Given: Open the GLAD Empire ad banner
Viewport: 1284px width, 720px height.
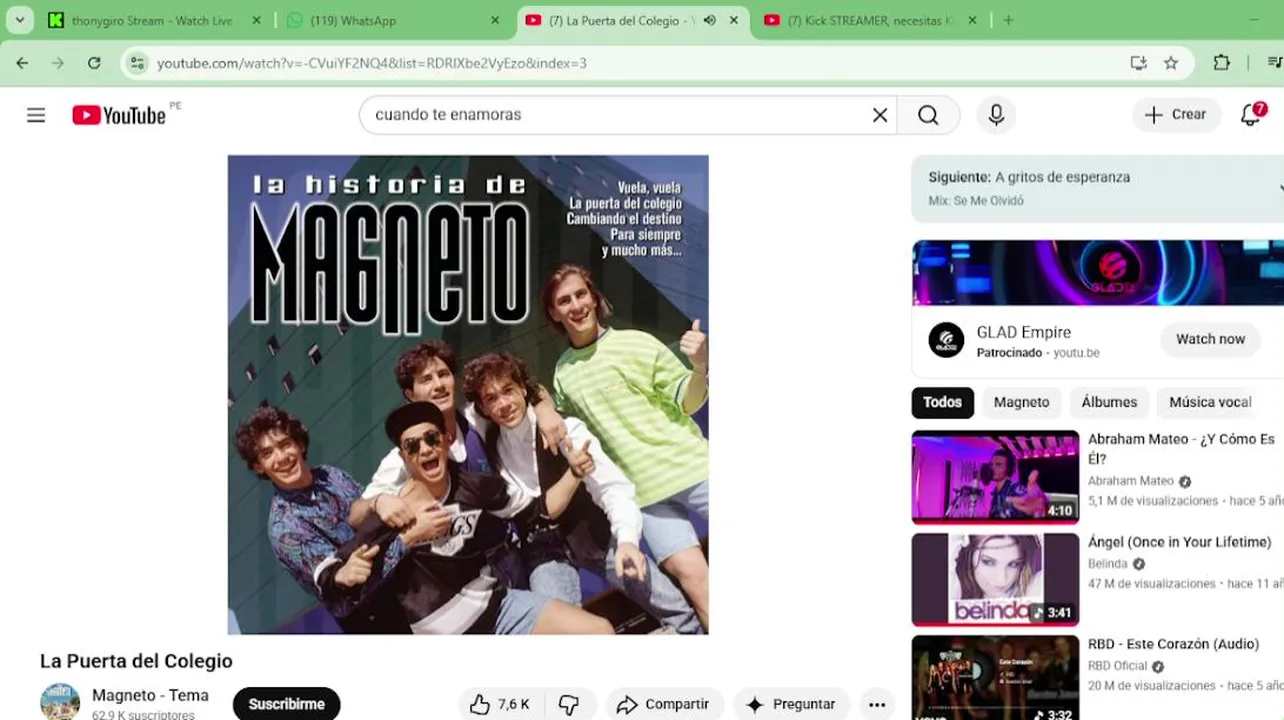Looking at the screenshot, I should coord(1098,272).
